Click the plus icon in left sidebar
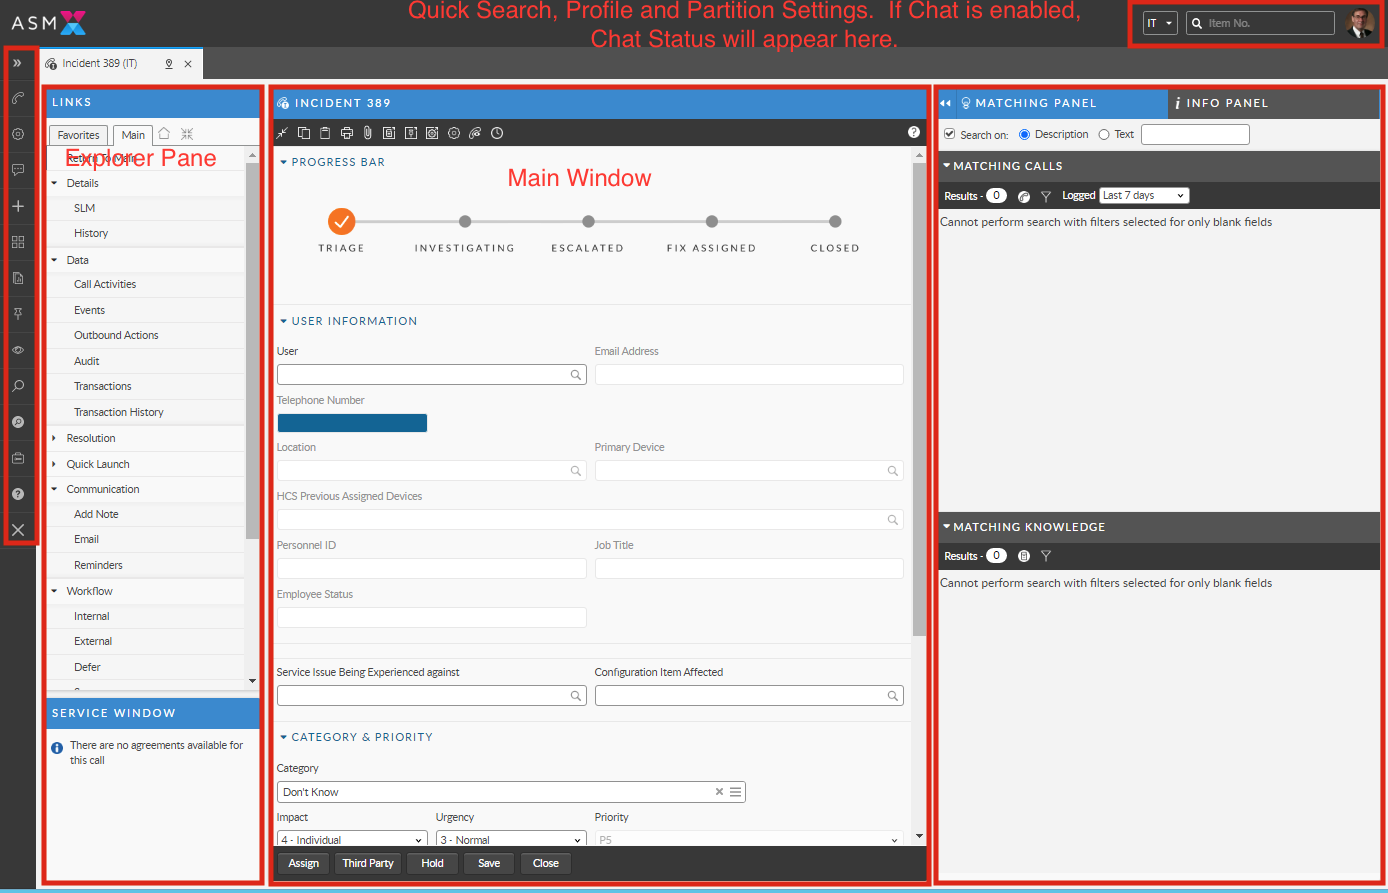The image size is (1388, 893). click(x=18, y=206)
